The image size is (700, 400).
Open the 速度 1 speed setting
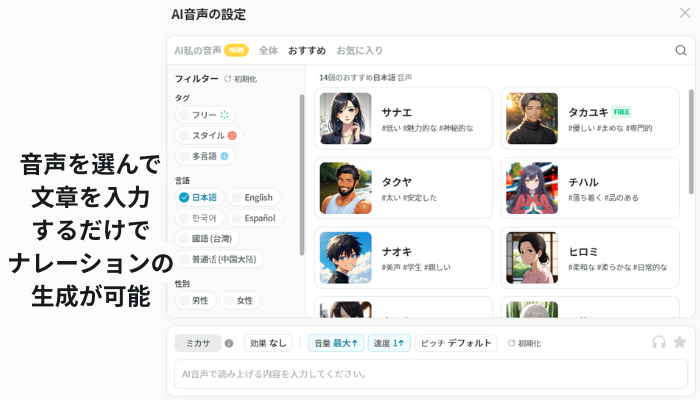(x=389, y=343)
